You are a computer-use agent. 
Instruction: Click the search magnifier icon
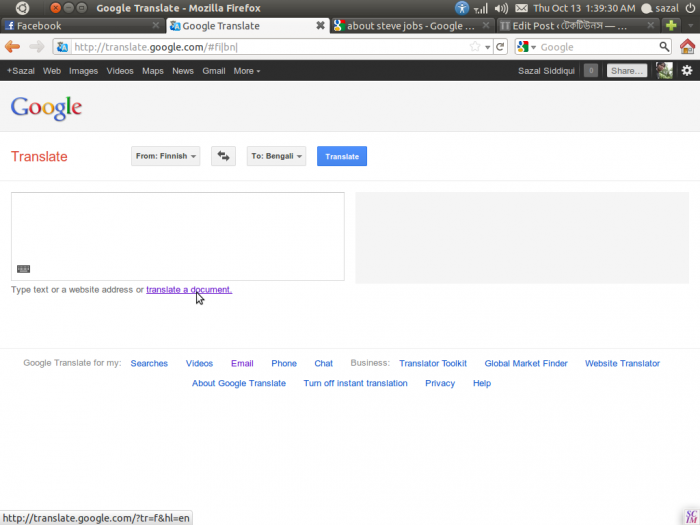pos(664,46)
